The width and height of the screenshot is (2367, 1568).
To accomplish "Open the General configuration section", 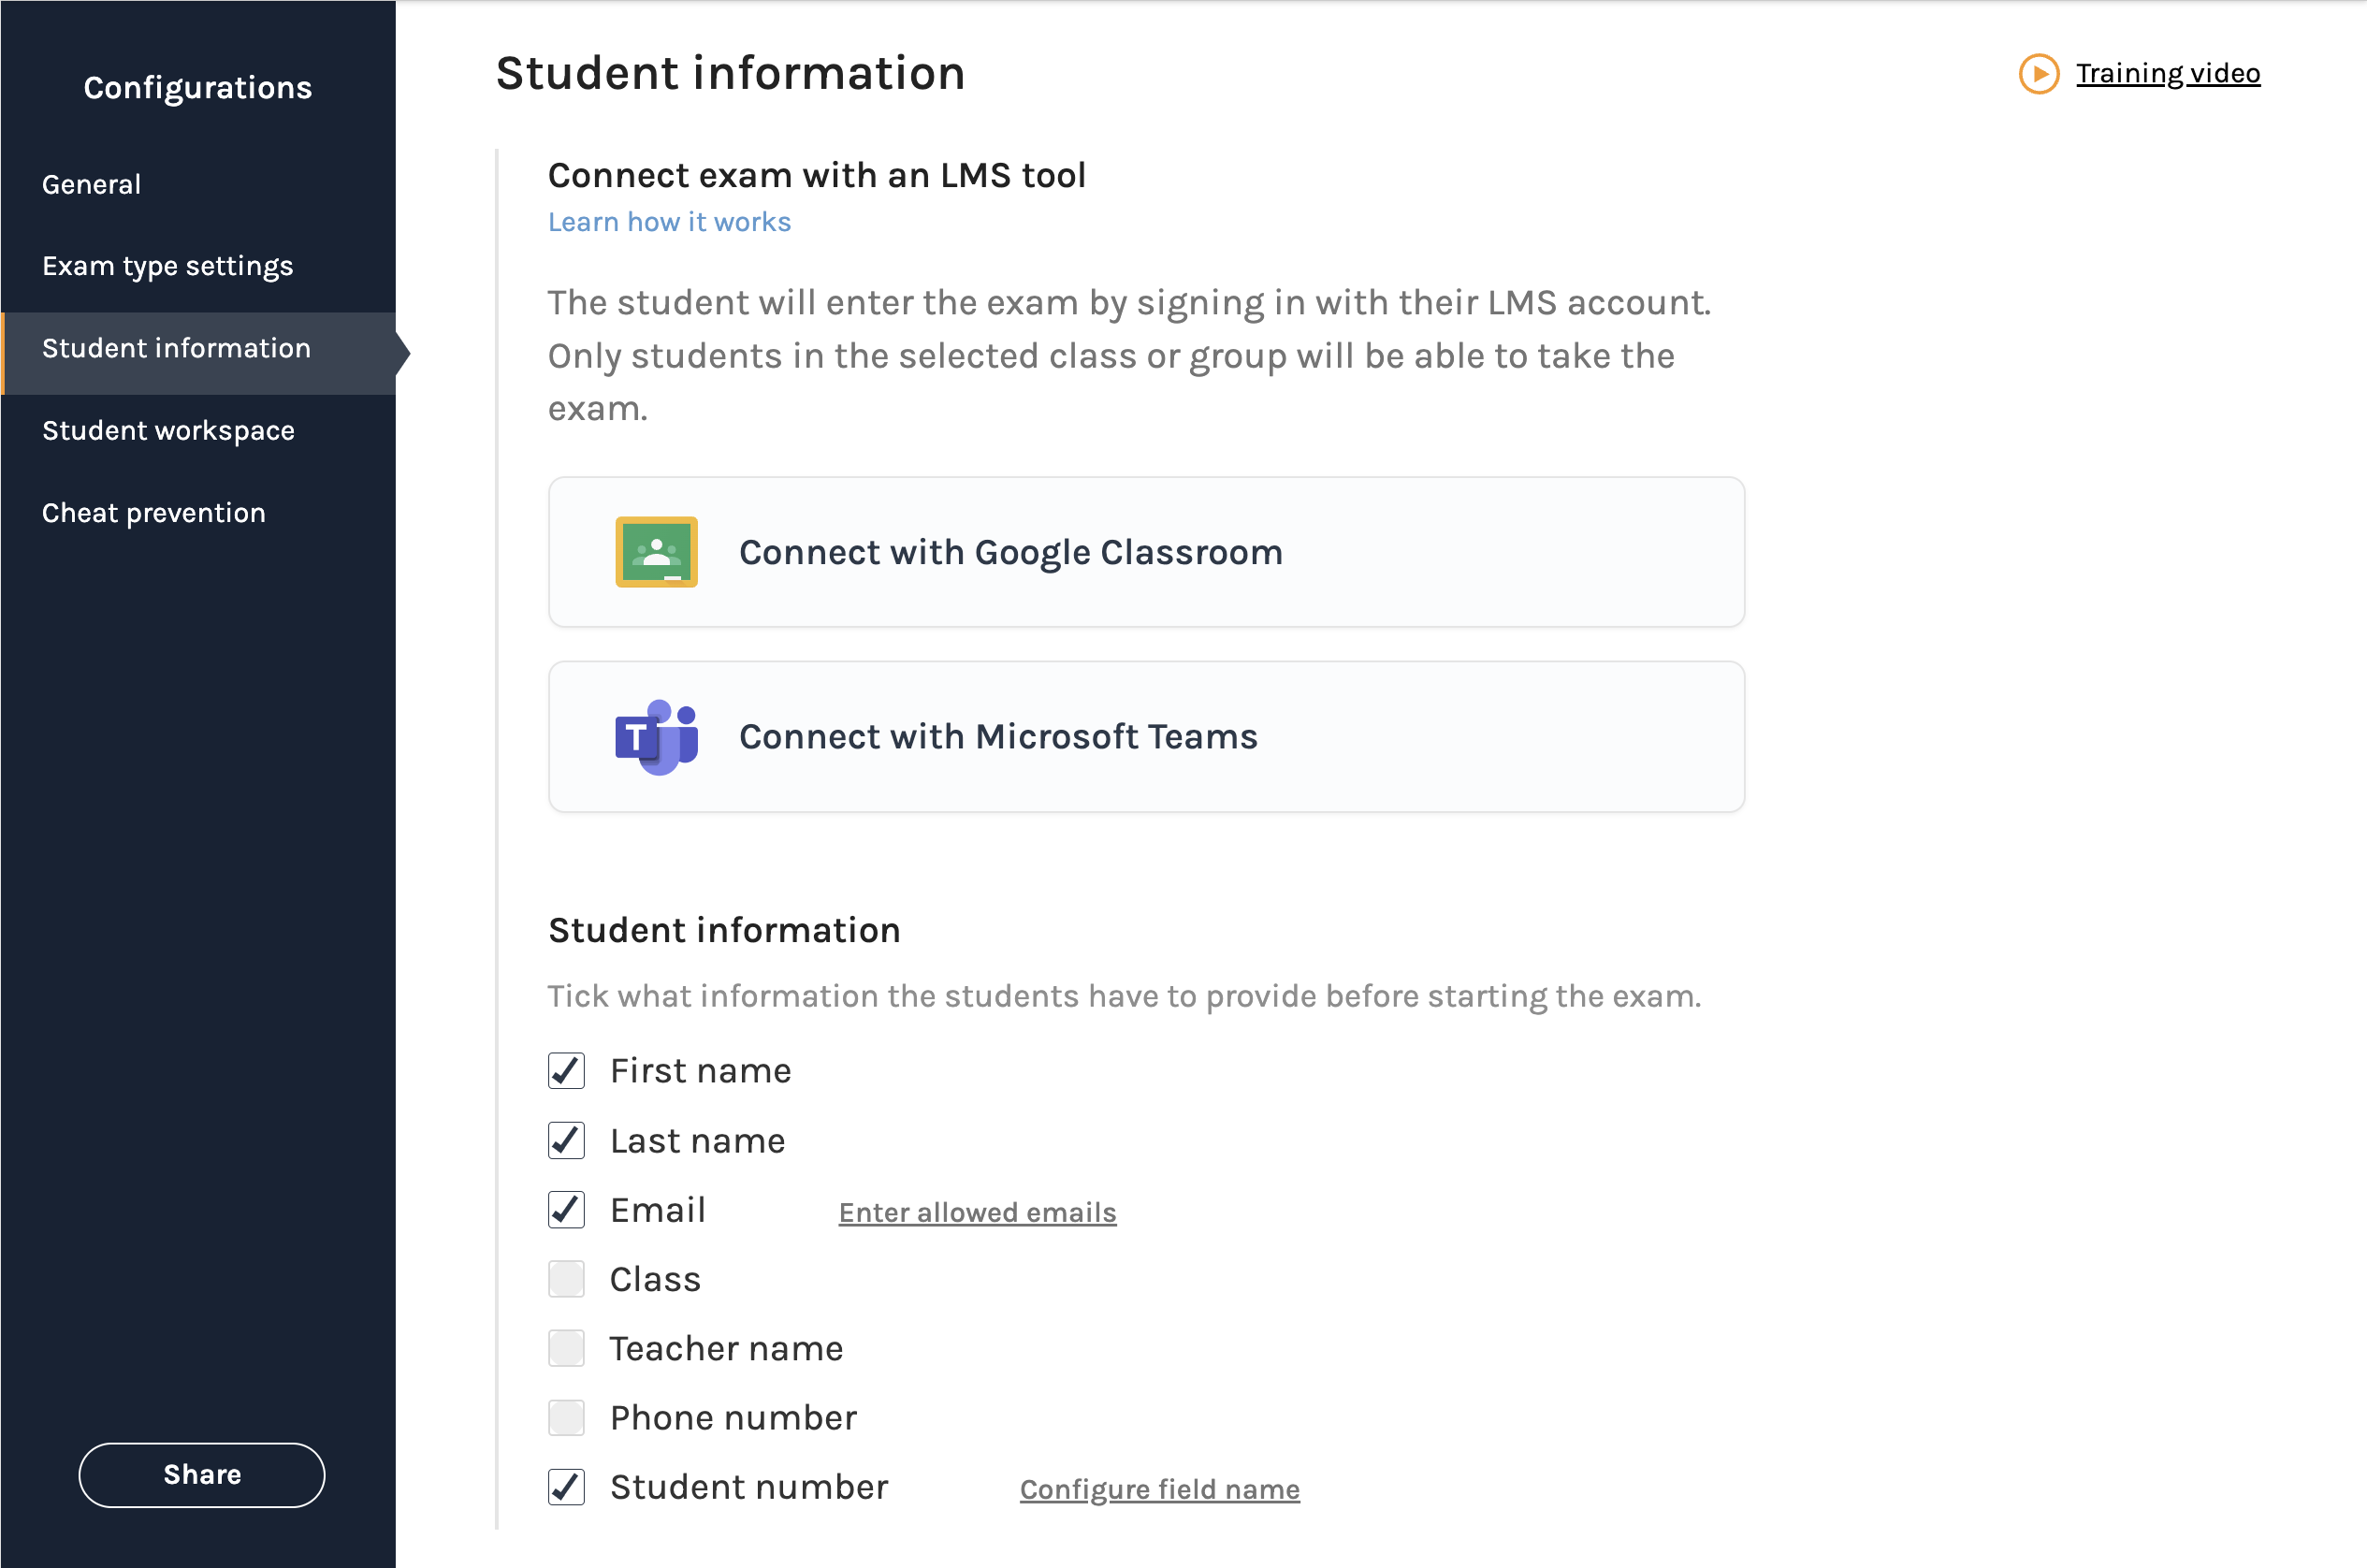I will click(91, 183).
